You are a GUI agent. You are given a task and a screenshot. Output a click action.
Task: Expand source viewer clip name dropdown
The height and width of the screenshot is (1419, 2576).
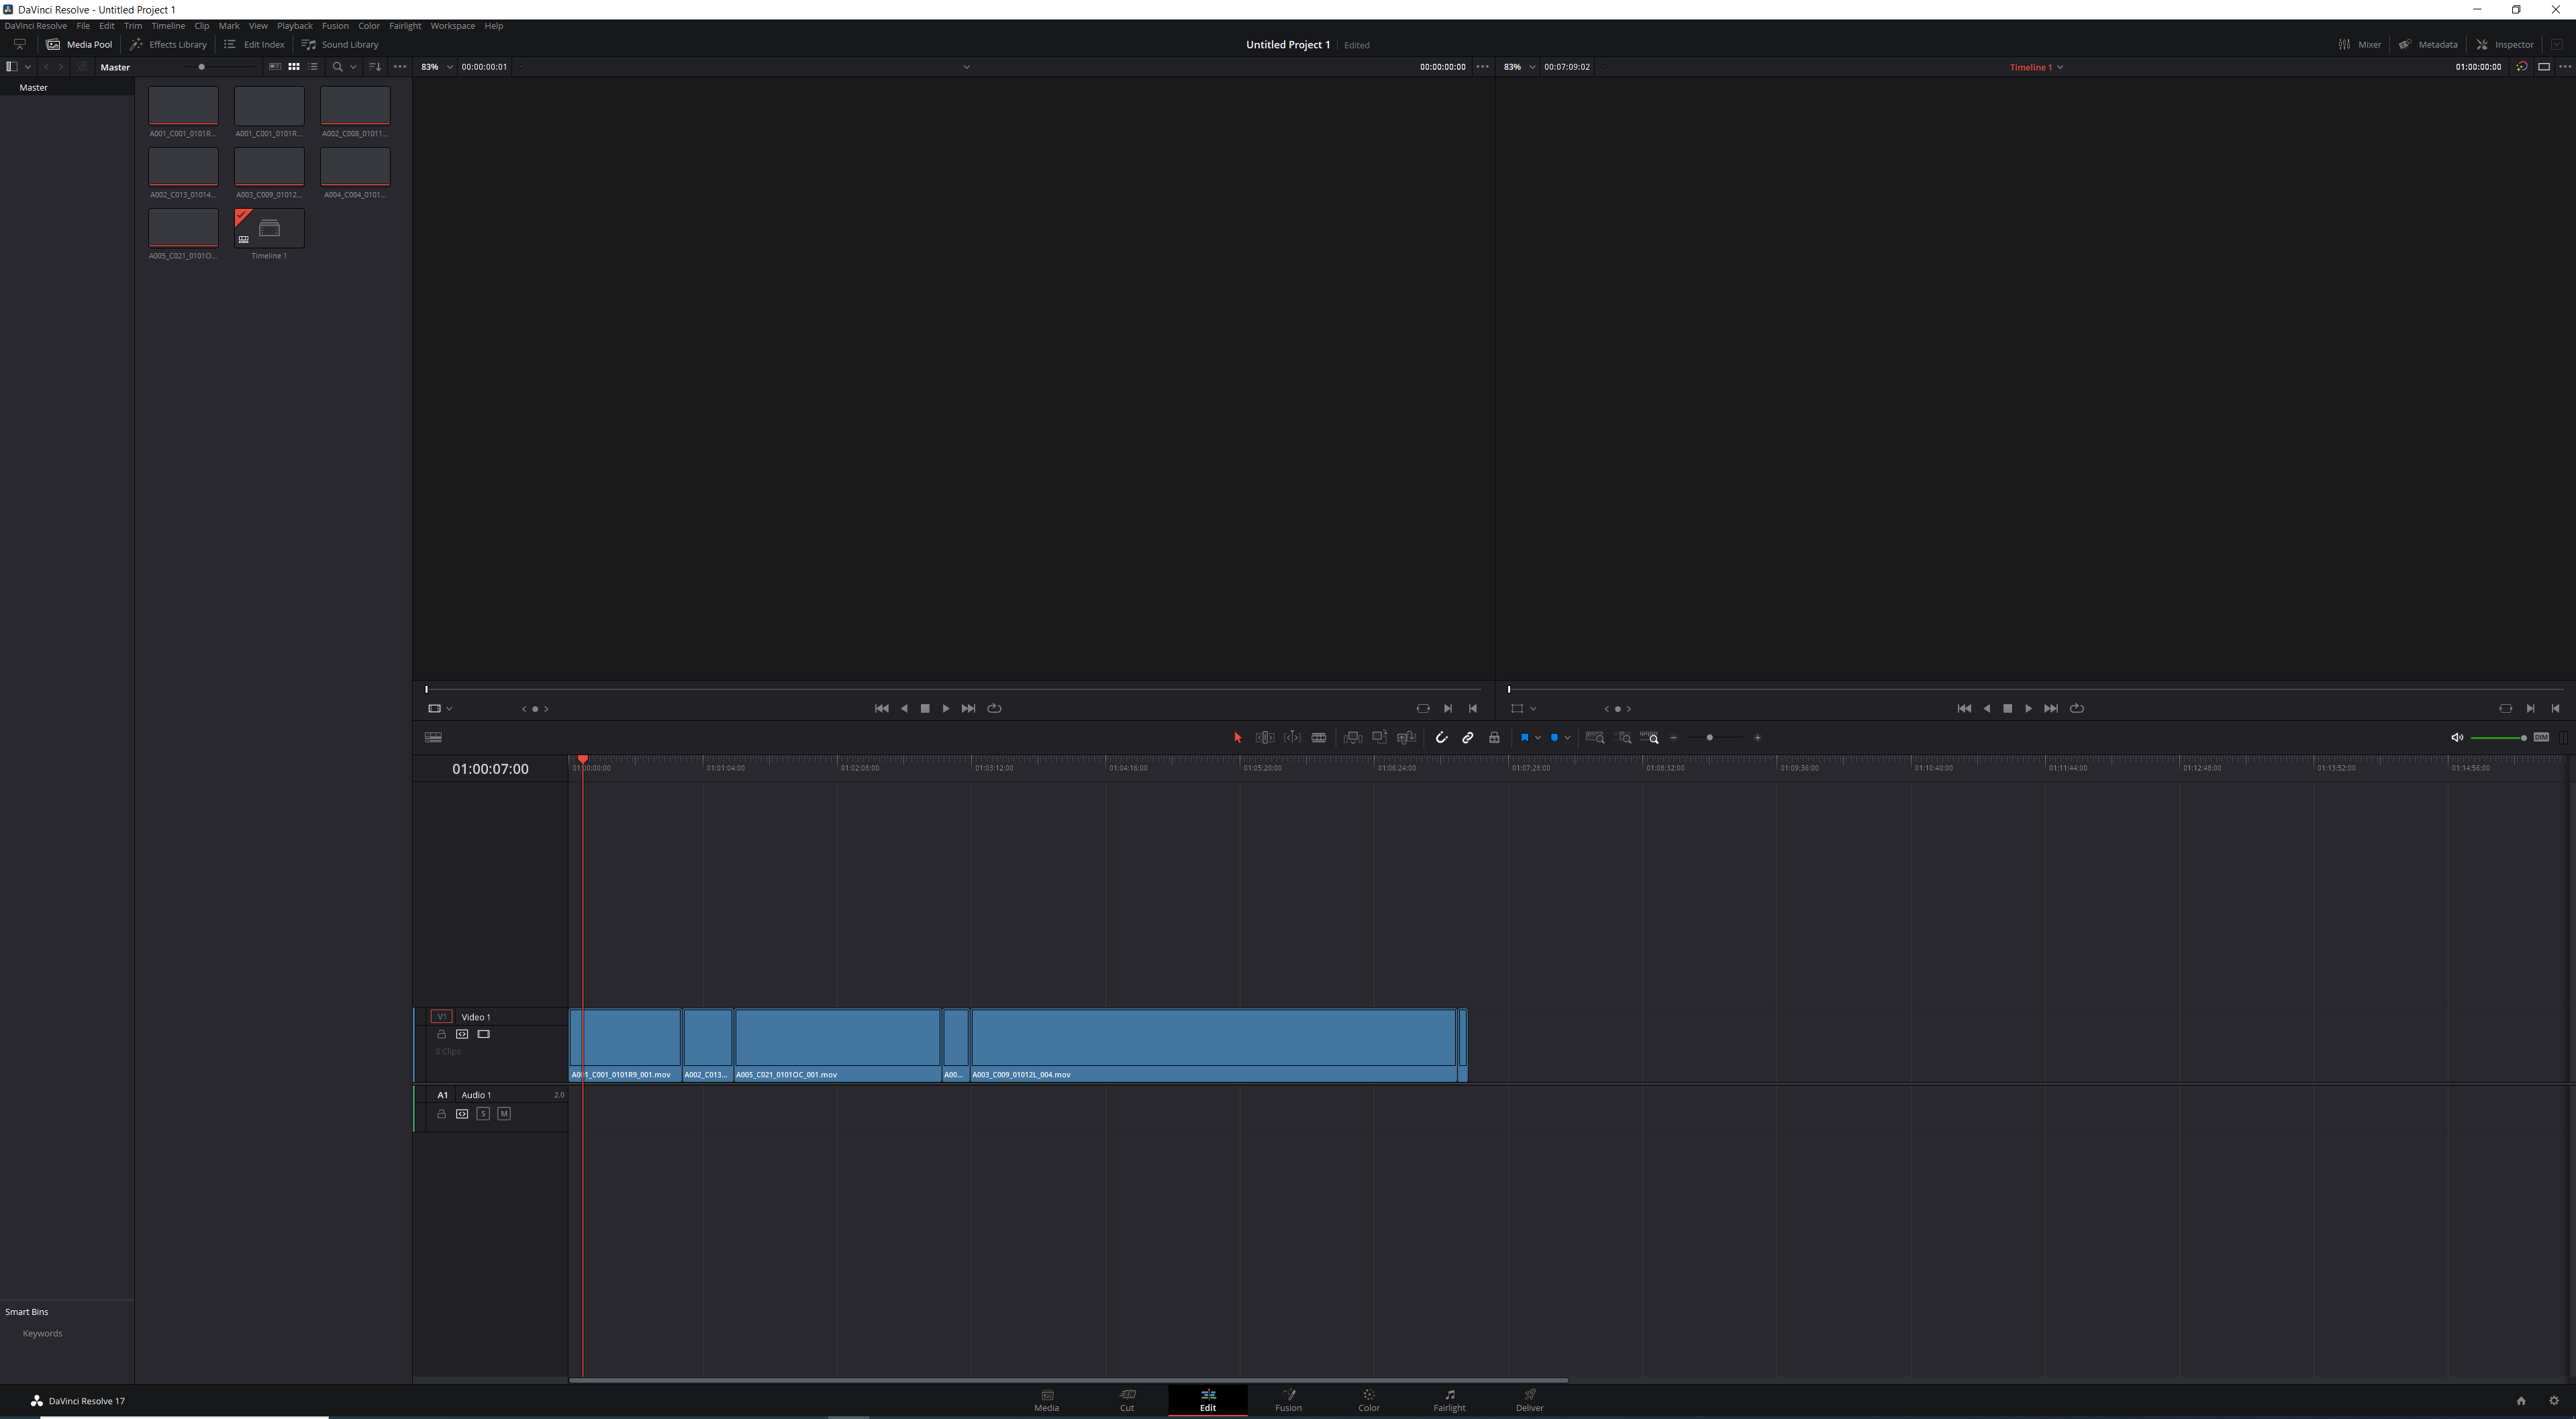click(x=966, y=67)
